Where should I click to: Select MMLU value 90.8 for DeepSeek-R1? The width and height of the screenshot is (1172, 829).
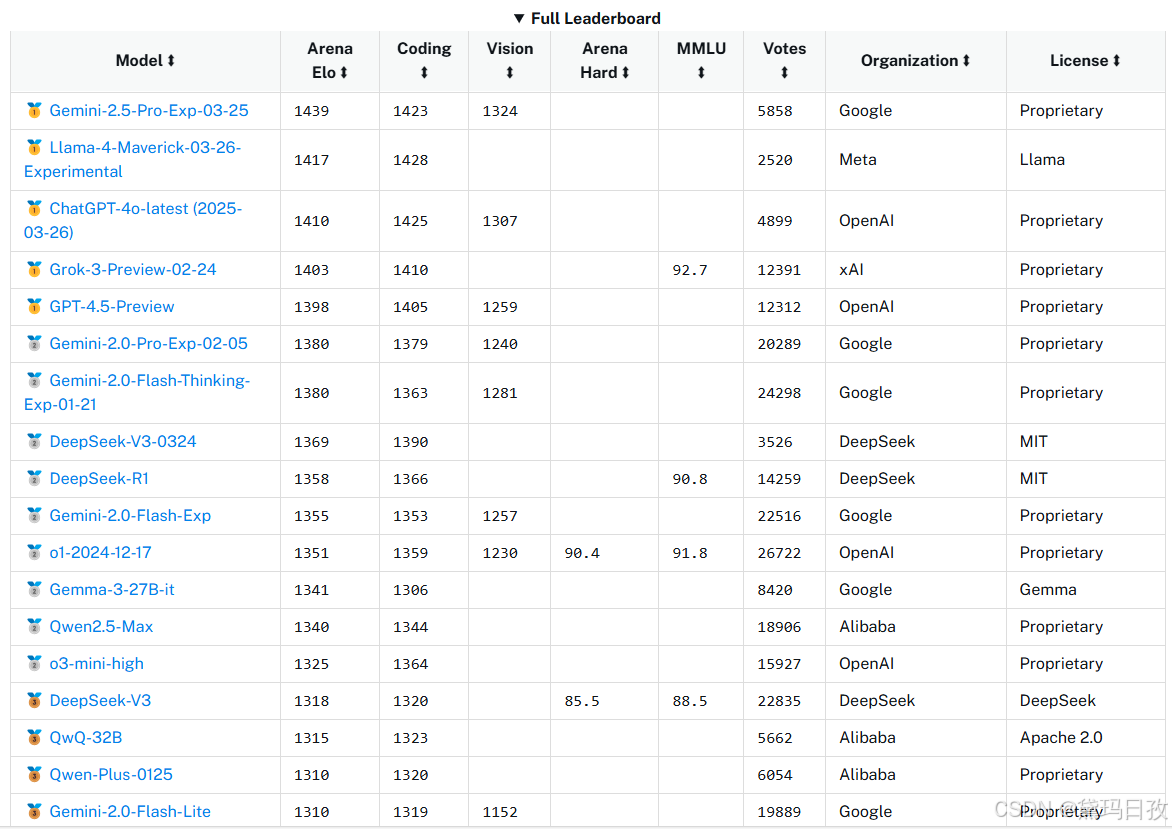689,478
